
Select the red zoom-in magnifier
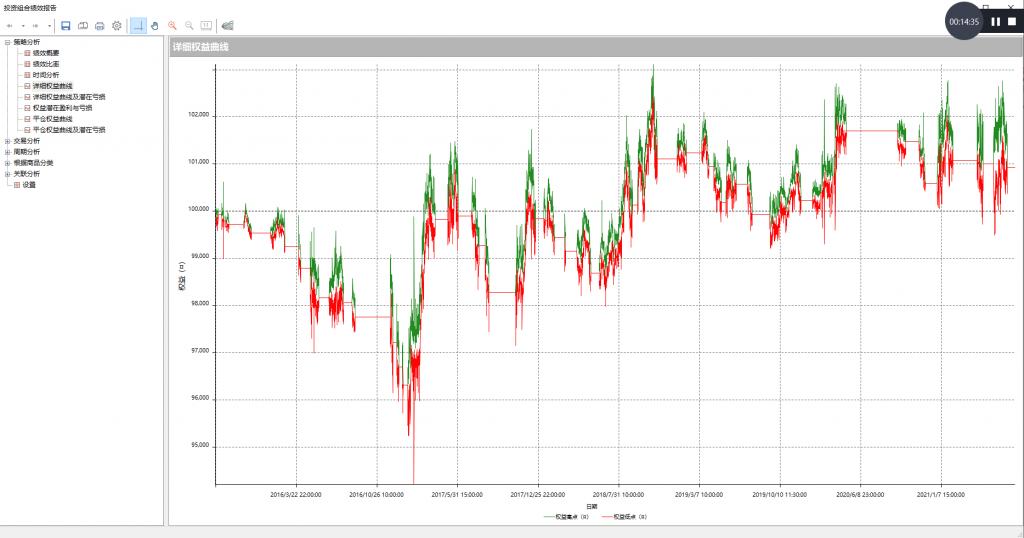(172, 26)
